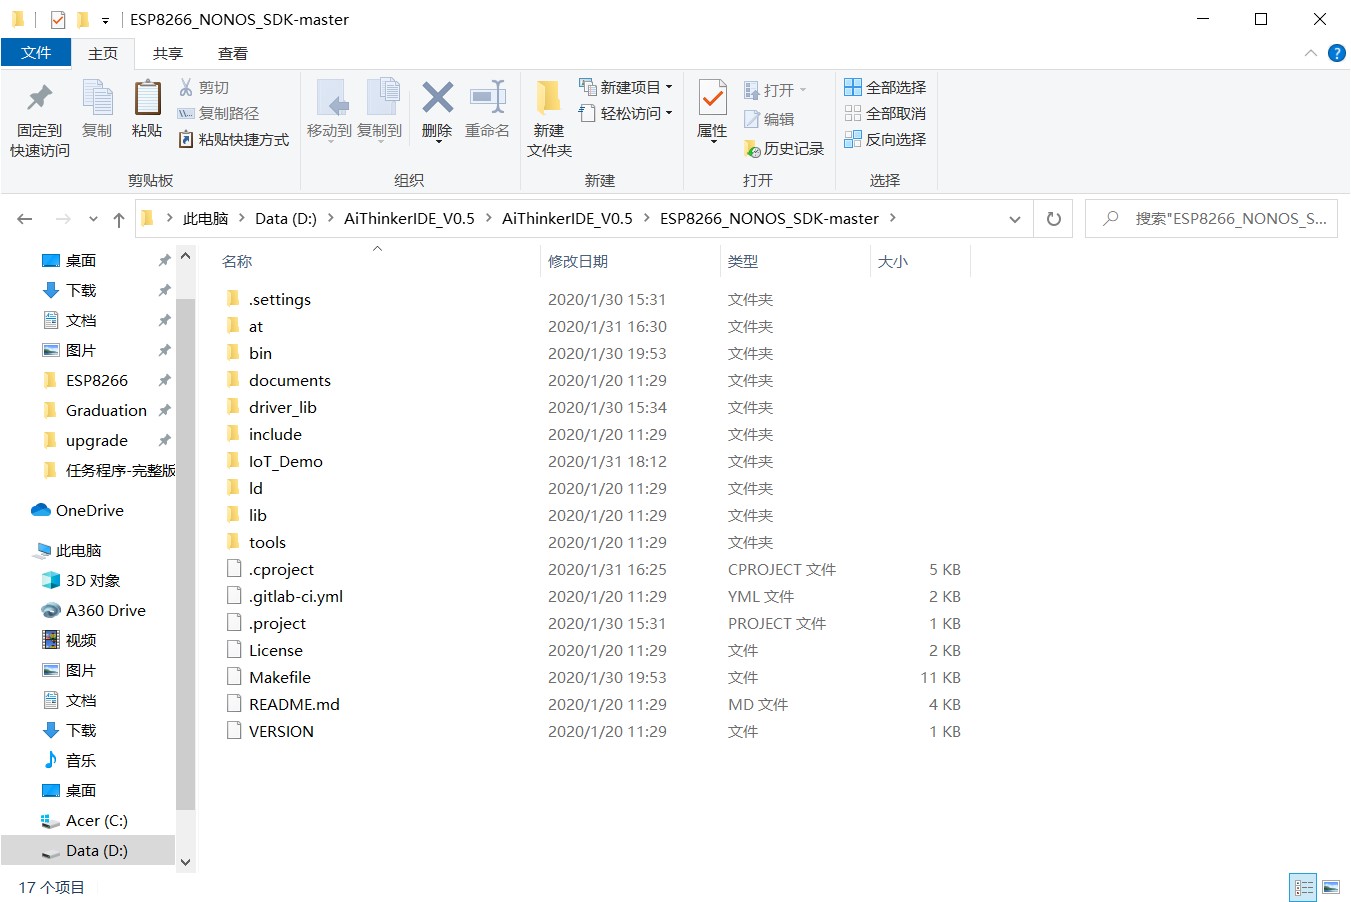The height and width of the screenshot is (902, 1351).
Task: Open the 共享 (Share) ribbon tab
Action: [x=168, y=54]
